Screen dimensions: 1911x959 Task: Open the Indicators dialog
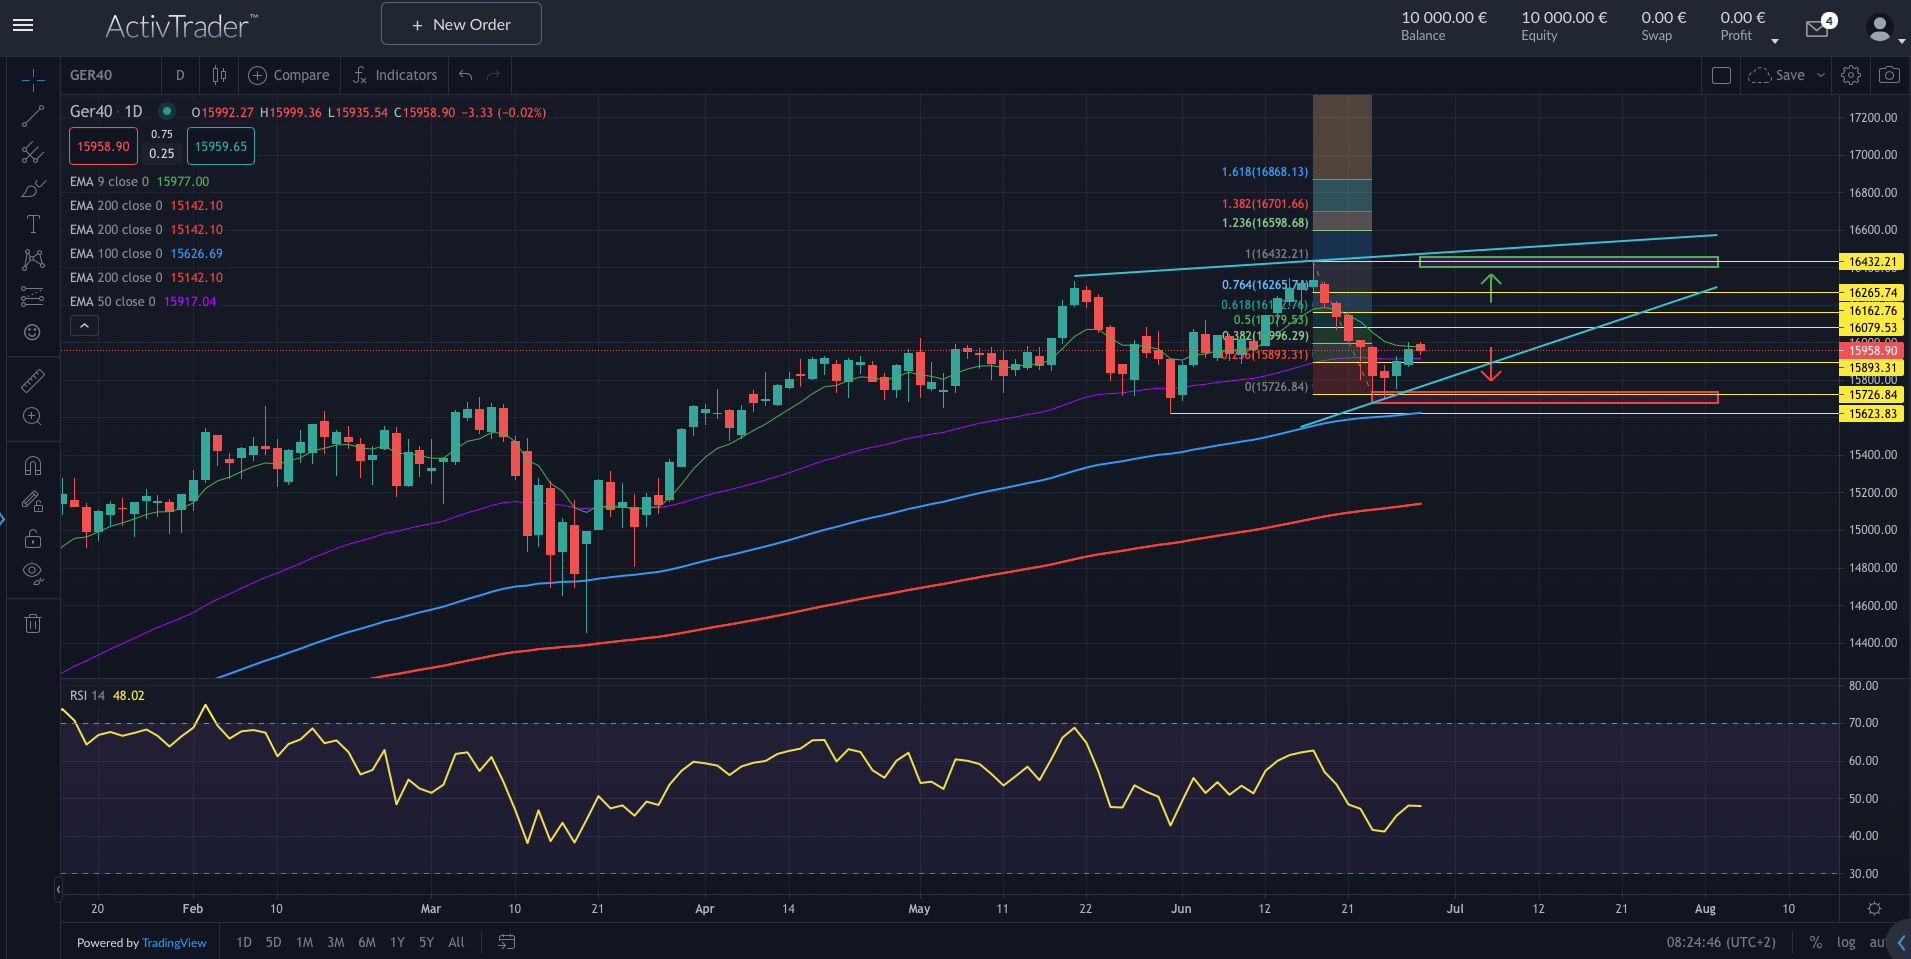tap(395, 75)
